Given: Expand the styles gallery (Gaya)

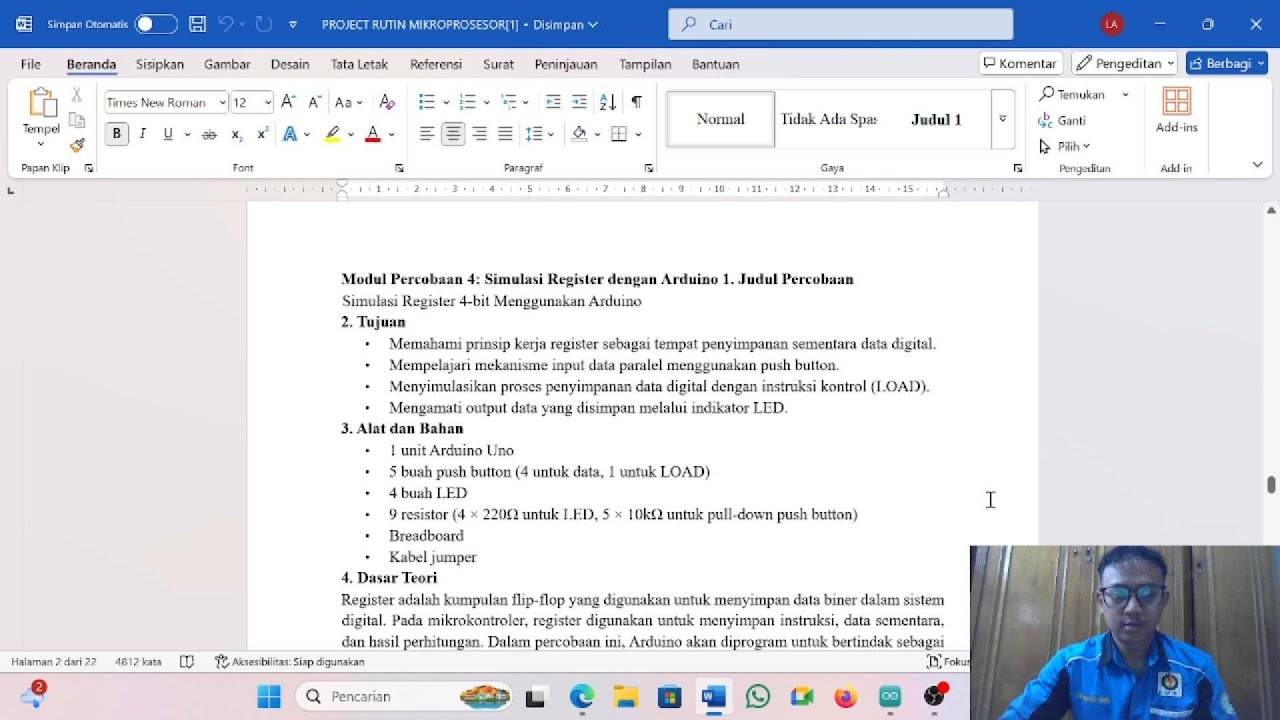Looking at the screenshot, I should pyautogui.click(x=1003, y=119).
